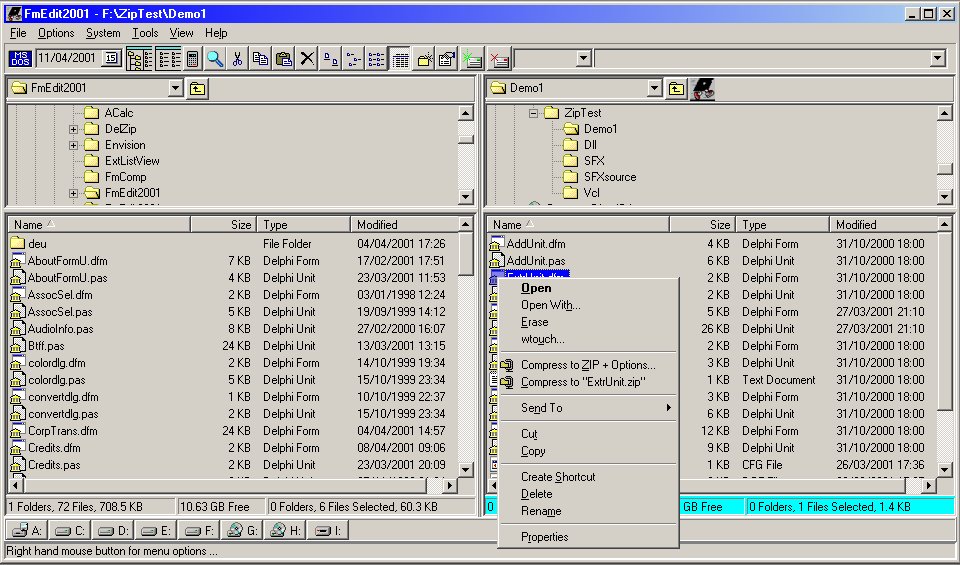Switch to list view mode

coord(377,59)
